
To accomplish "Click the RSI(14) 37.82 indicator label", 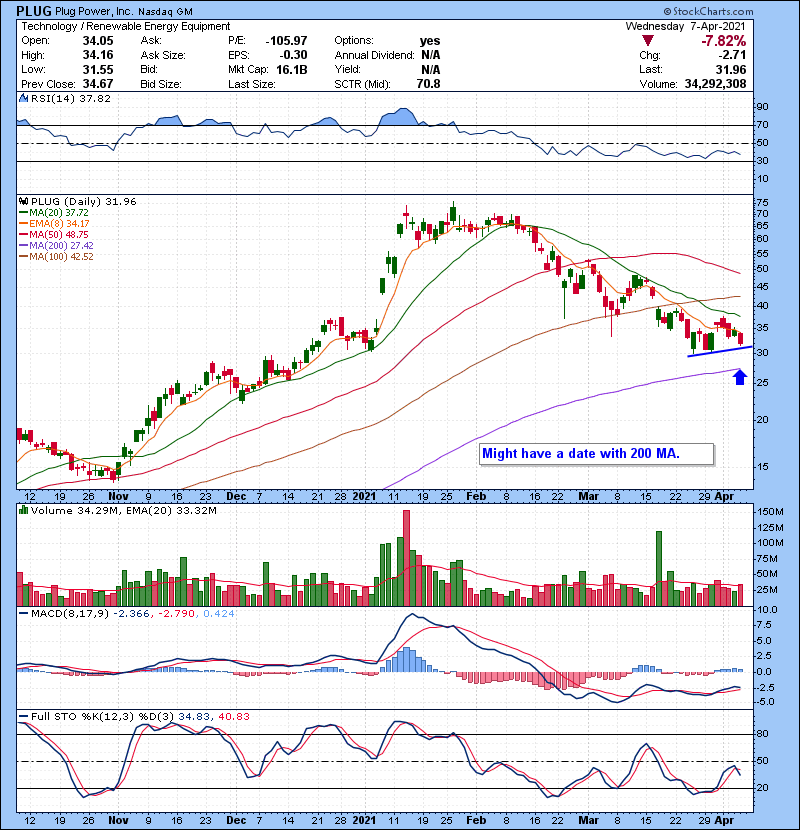I will pyautogui.click(x=70, y=98).
